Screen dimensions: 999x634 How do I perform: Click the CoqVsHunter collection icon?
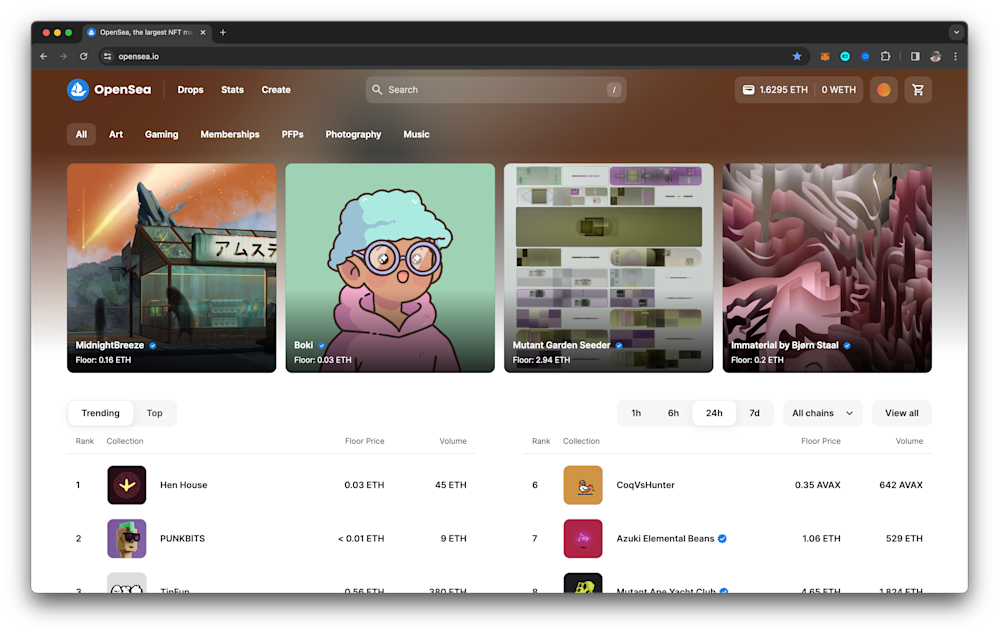pyautogui.click(x=583, y=485)
